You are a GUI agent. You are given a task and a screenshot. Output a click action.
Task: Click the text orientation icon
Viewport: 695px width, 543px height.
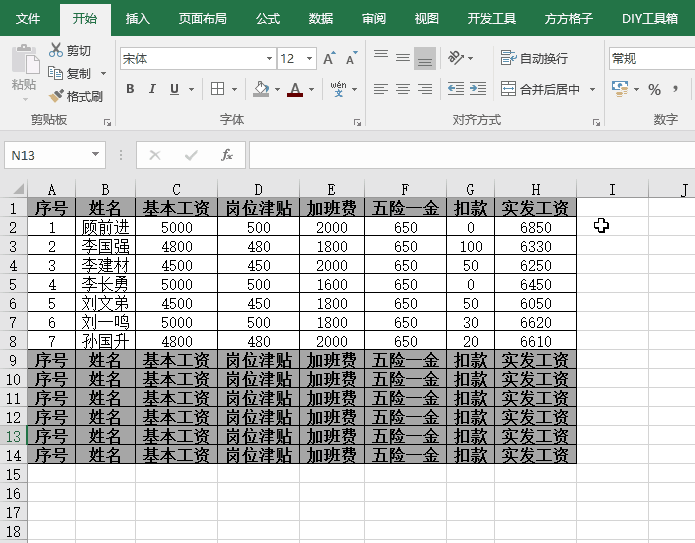pyautogui.click(x=456, y=58)
